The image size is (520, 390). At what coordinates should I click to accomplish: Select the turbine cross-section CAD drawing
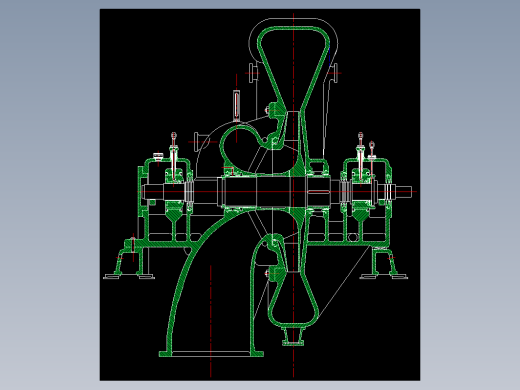[260, 195]
